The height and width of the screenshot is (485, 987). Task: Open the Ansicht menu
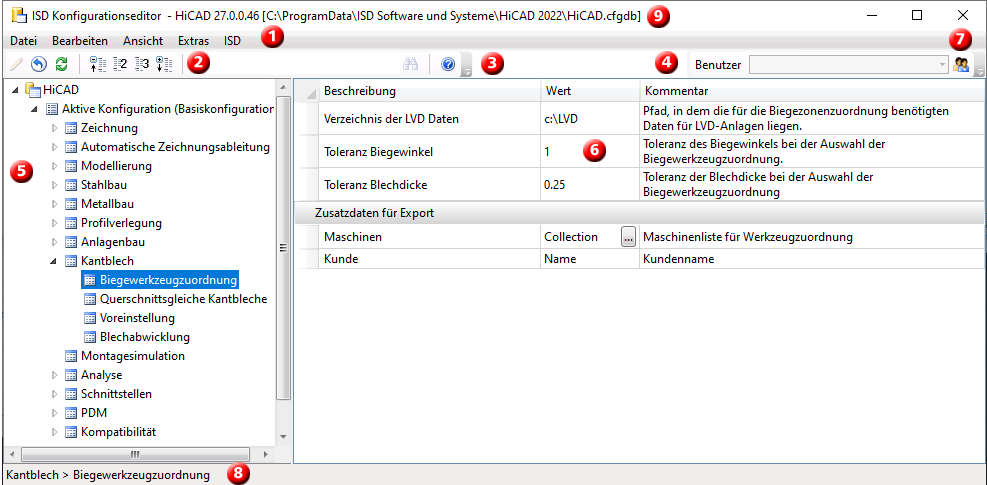tap(143, 41)
